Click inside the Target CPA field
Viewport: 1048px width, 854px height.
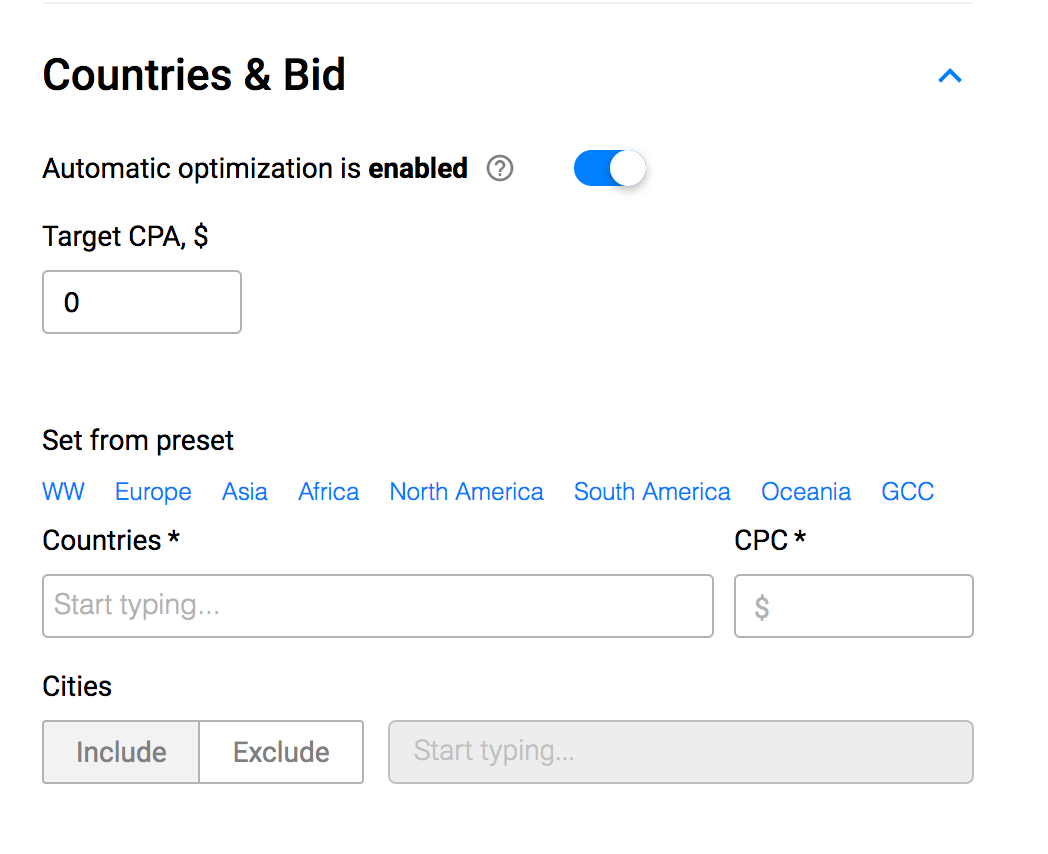coord(141,301)
